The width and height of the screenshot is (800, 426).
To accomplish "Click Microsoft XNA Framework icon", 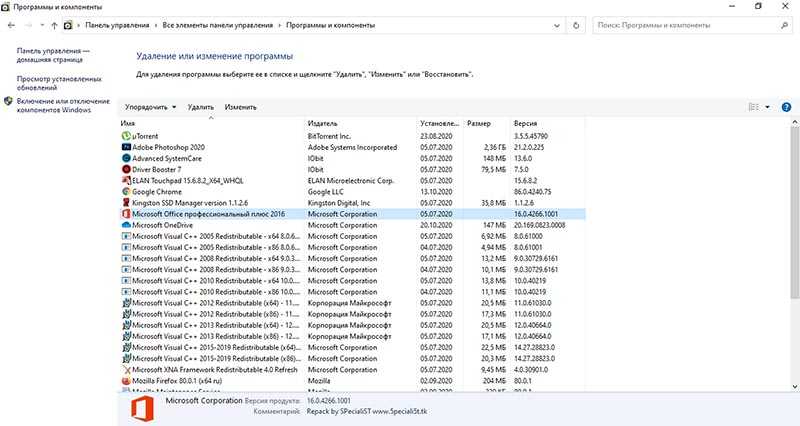I will pos(126,370).
